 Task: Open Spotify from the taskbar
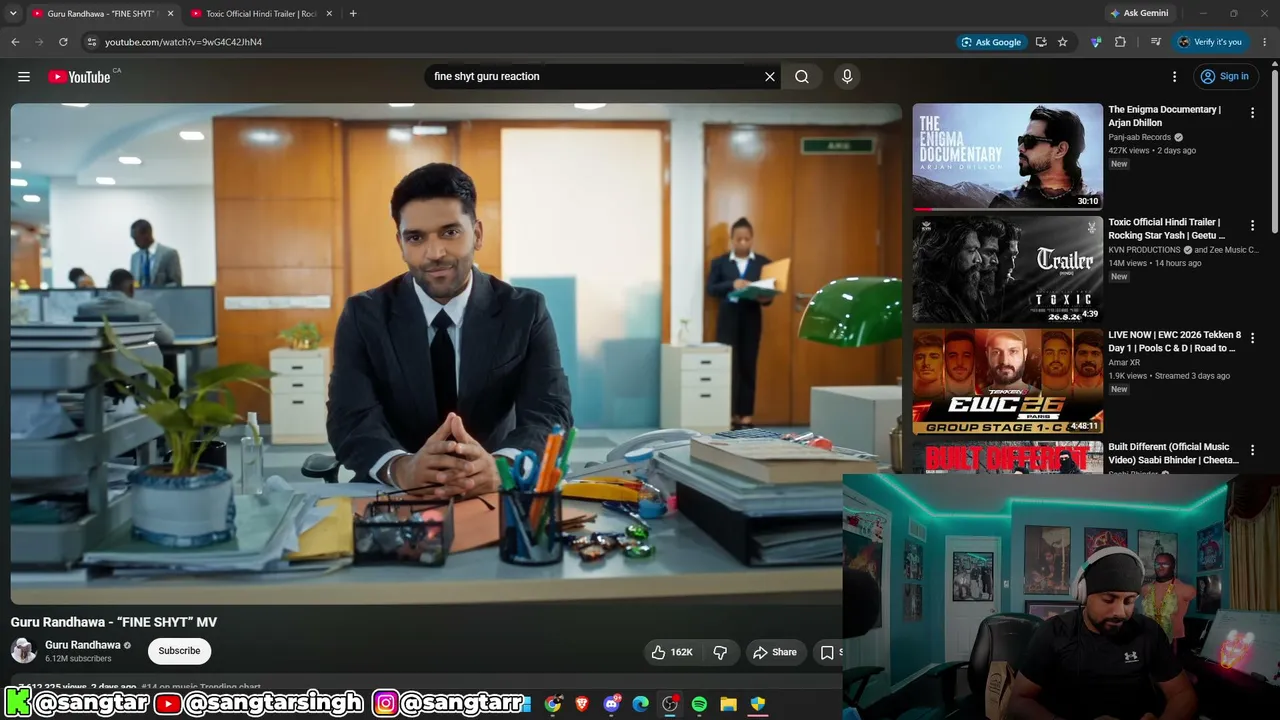(x=699, y=704)
